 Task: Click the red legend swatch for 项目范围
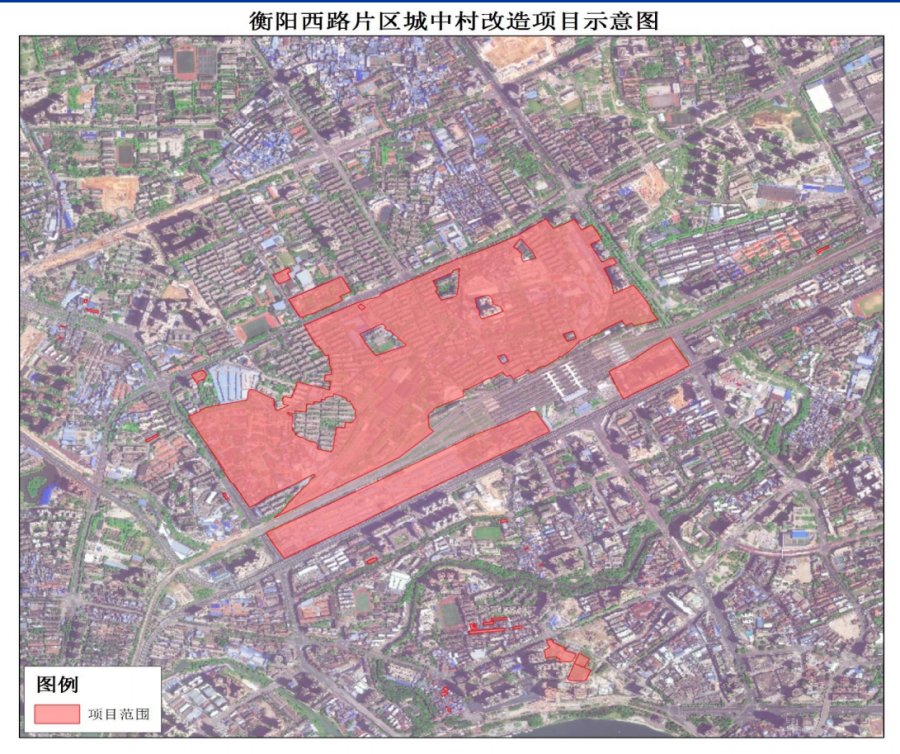pos(57,713)
